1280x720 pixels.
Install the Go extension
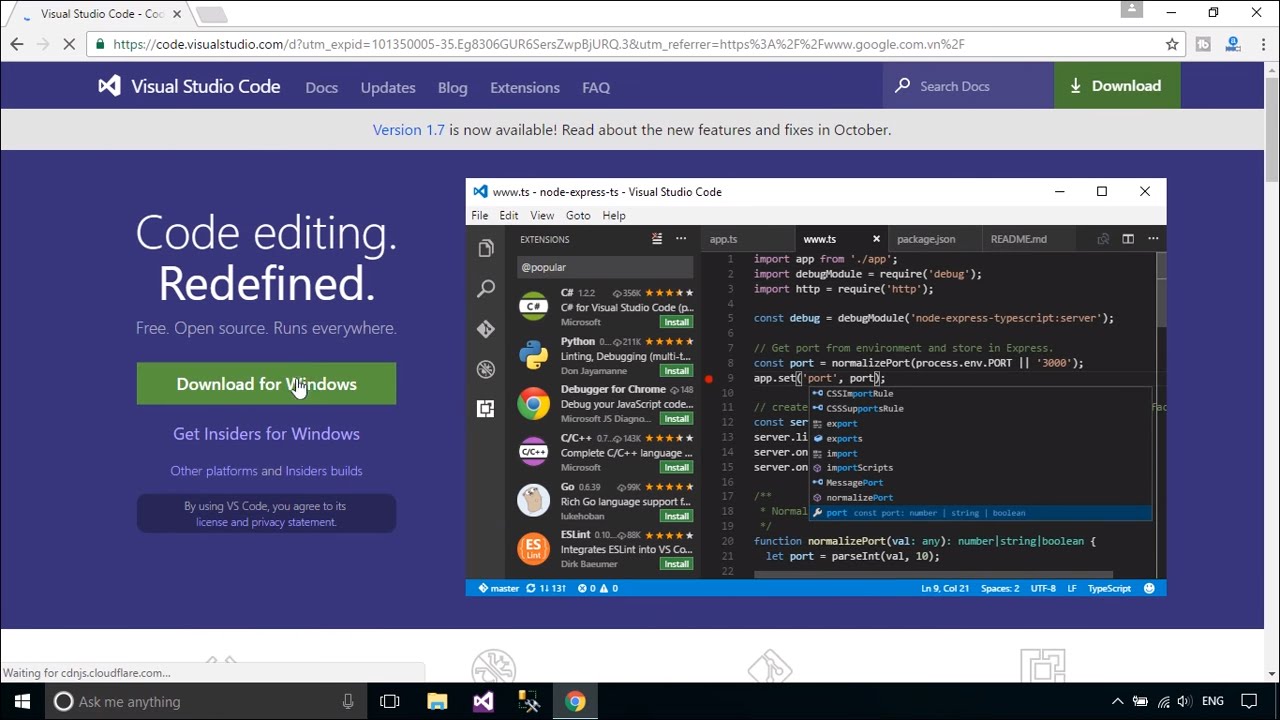point(677,516)
